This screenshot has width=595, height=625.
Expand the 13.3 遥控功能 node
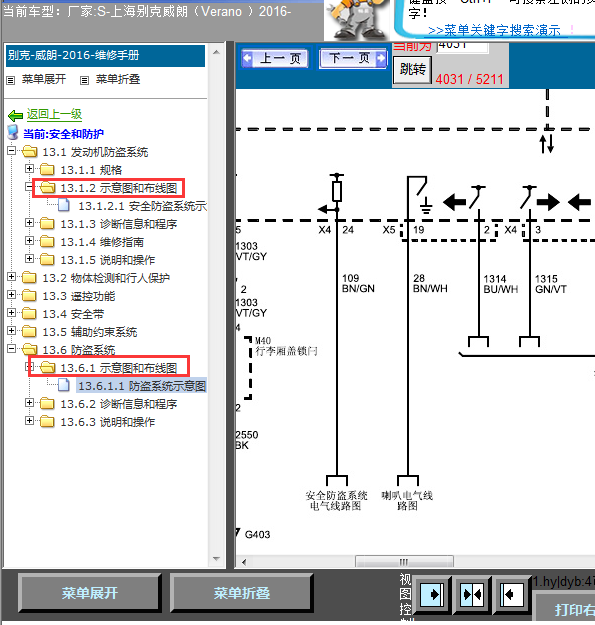click(x=11, y=295)
